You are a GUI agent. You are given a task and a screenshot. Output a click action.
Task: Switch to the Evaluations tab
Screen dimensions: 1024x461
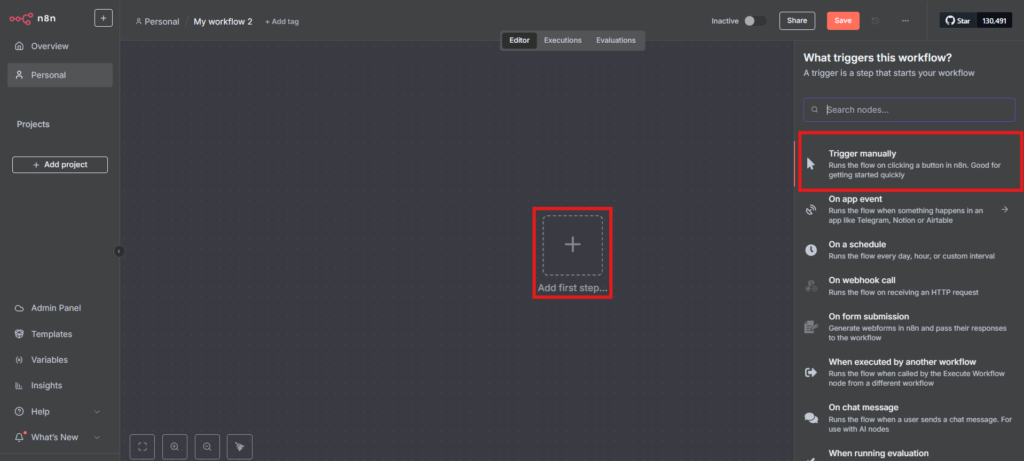point(615,40)
